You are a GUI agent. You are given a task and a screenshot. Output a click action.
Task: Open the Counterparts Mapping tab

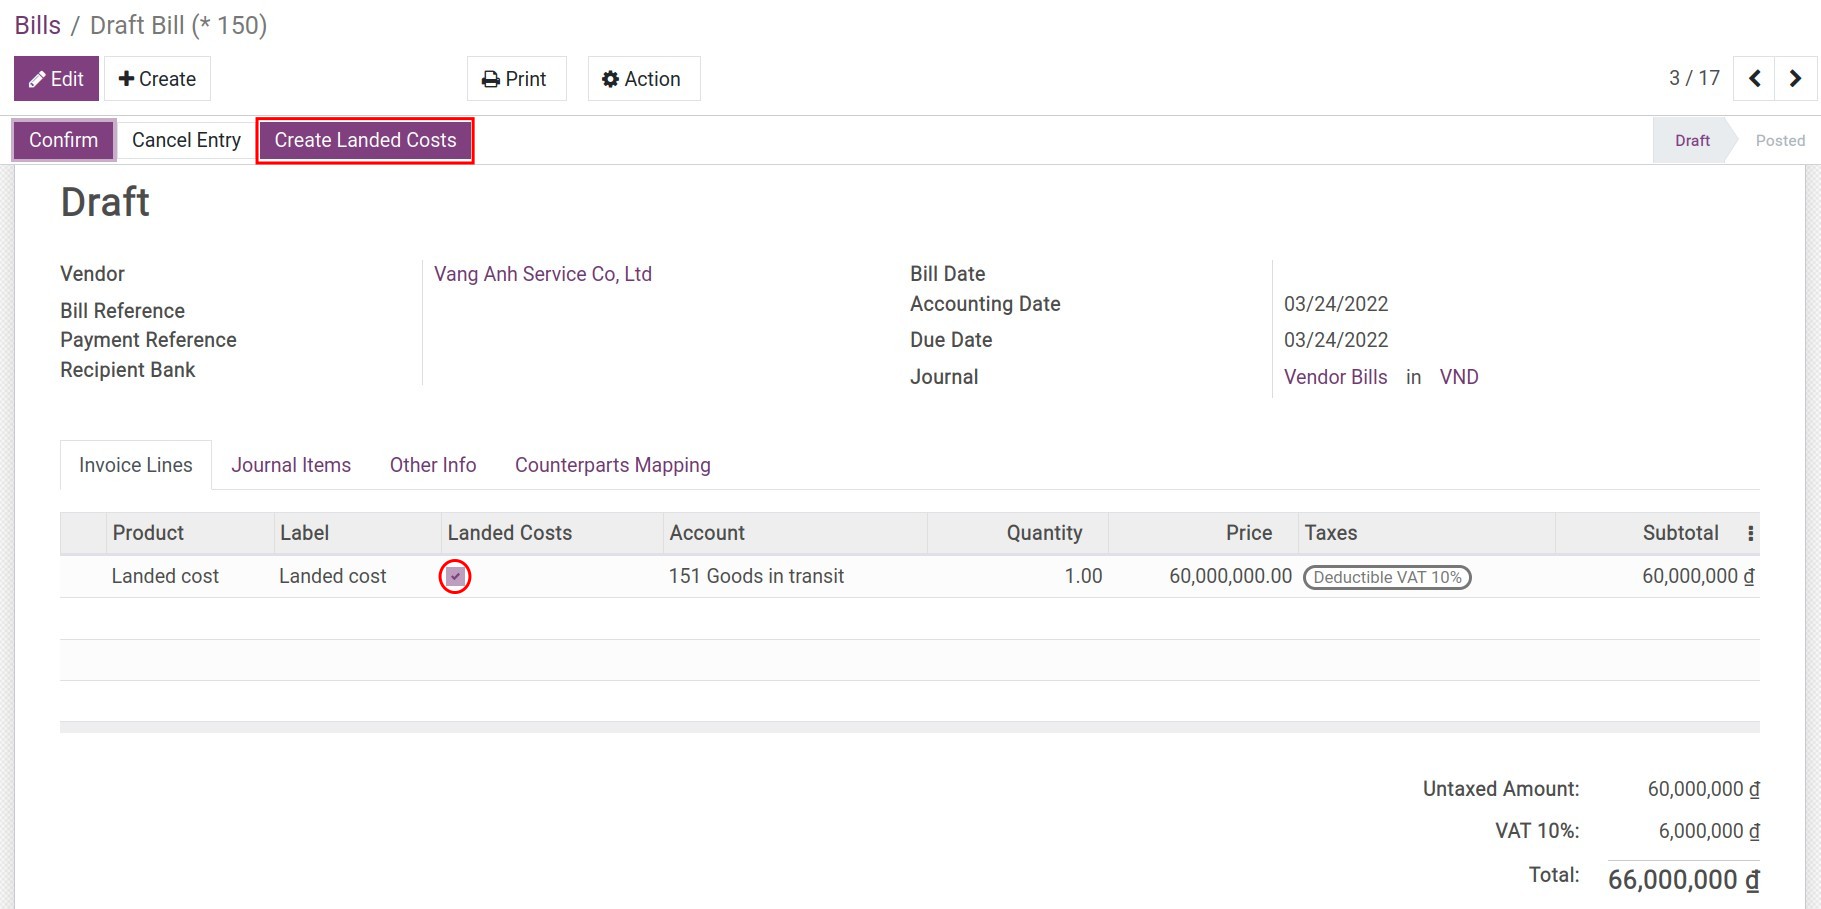(612, 465)
